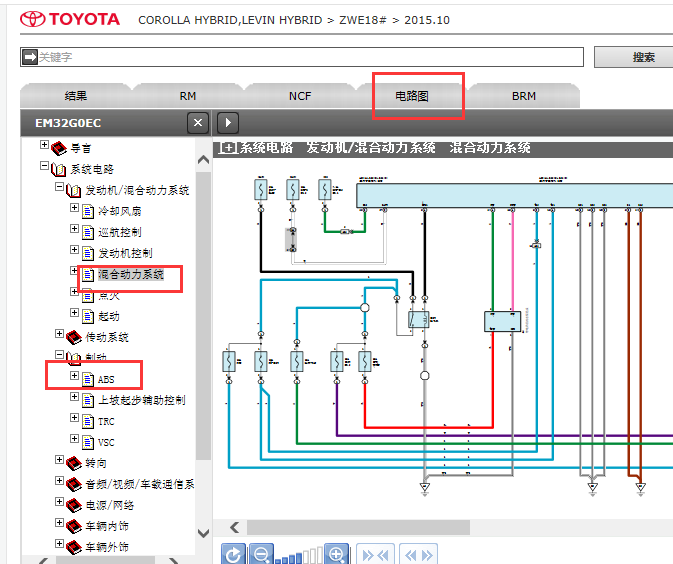Expand the TRC node
The image size is (673, 564).
pyautogui.click(x=74, y=418)
